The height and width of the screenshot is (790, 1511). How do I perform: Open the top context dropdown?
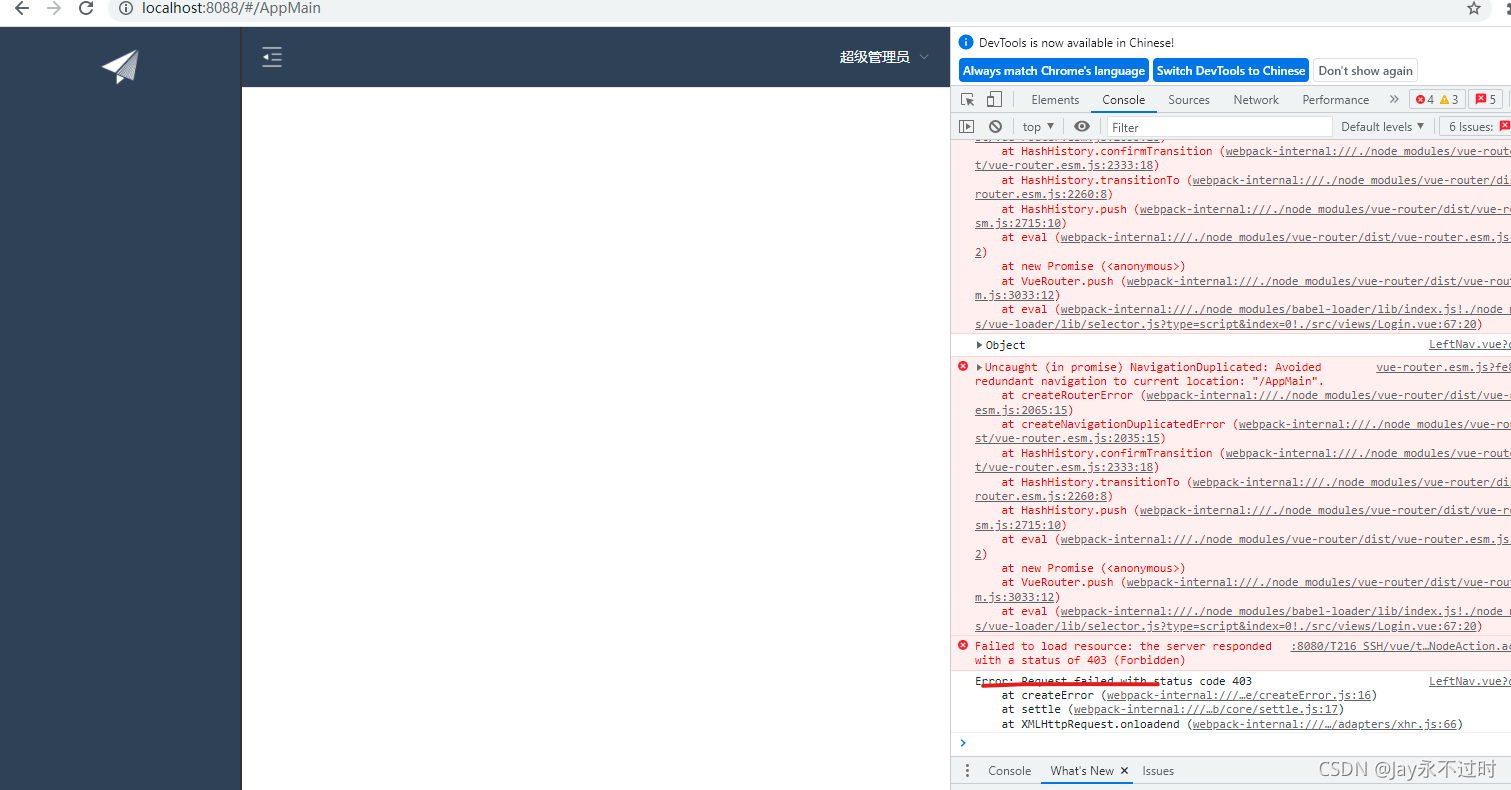1038,127
